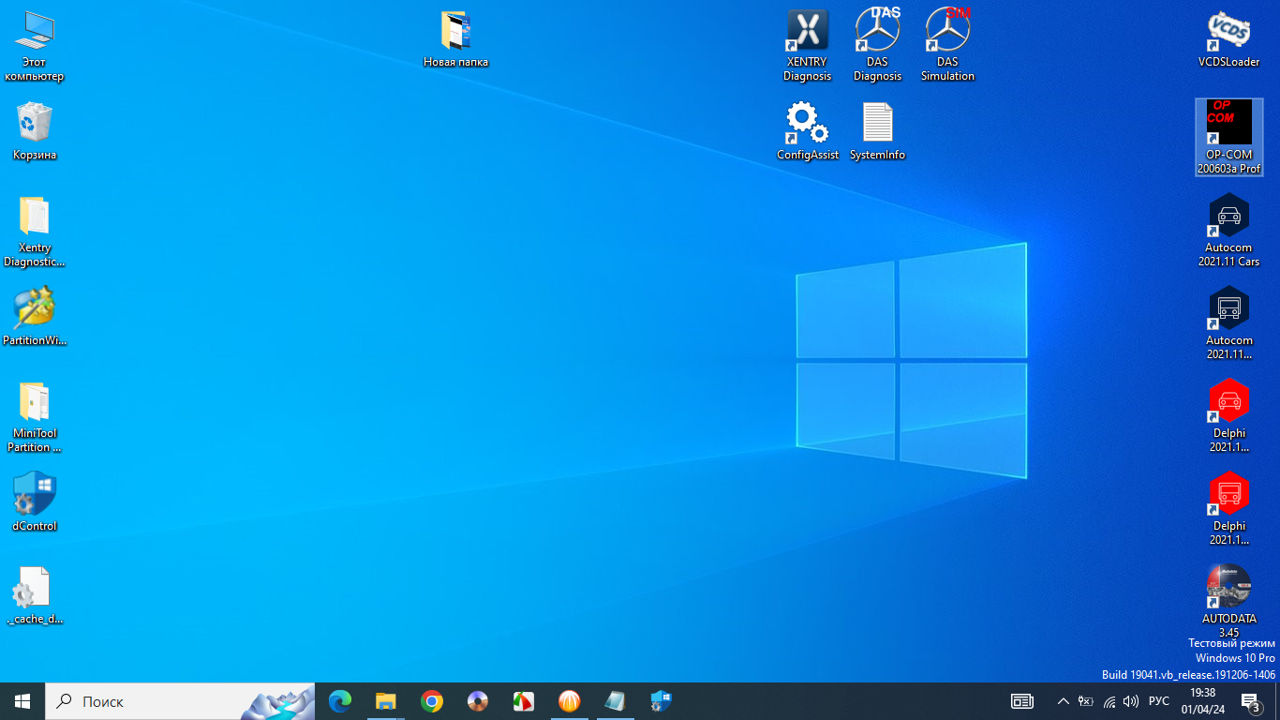Image resolution: width=1280 pixels, height=720 pixels.
Task: Select the 'Новая папка' folder icon
Action: [x=455, y=39]
